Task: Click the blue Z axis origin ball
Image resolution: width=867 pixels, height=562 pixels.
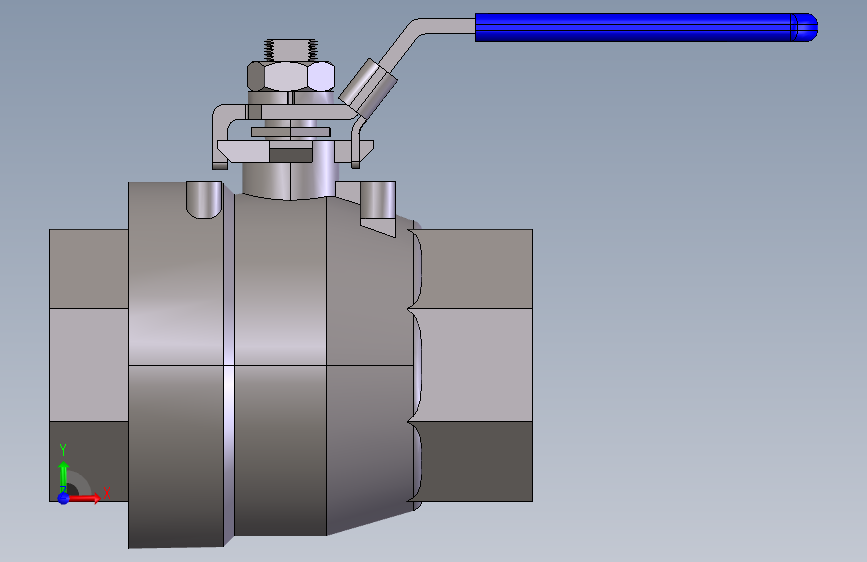Action: tap(63, 499)
